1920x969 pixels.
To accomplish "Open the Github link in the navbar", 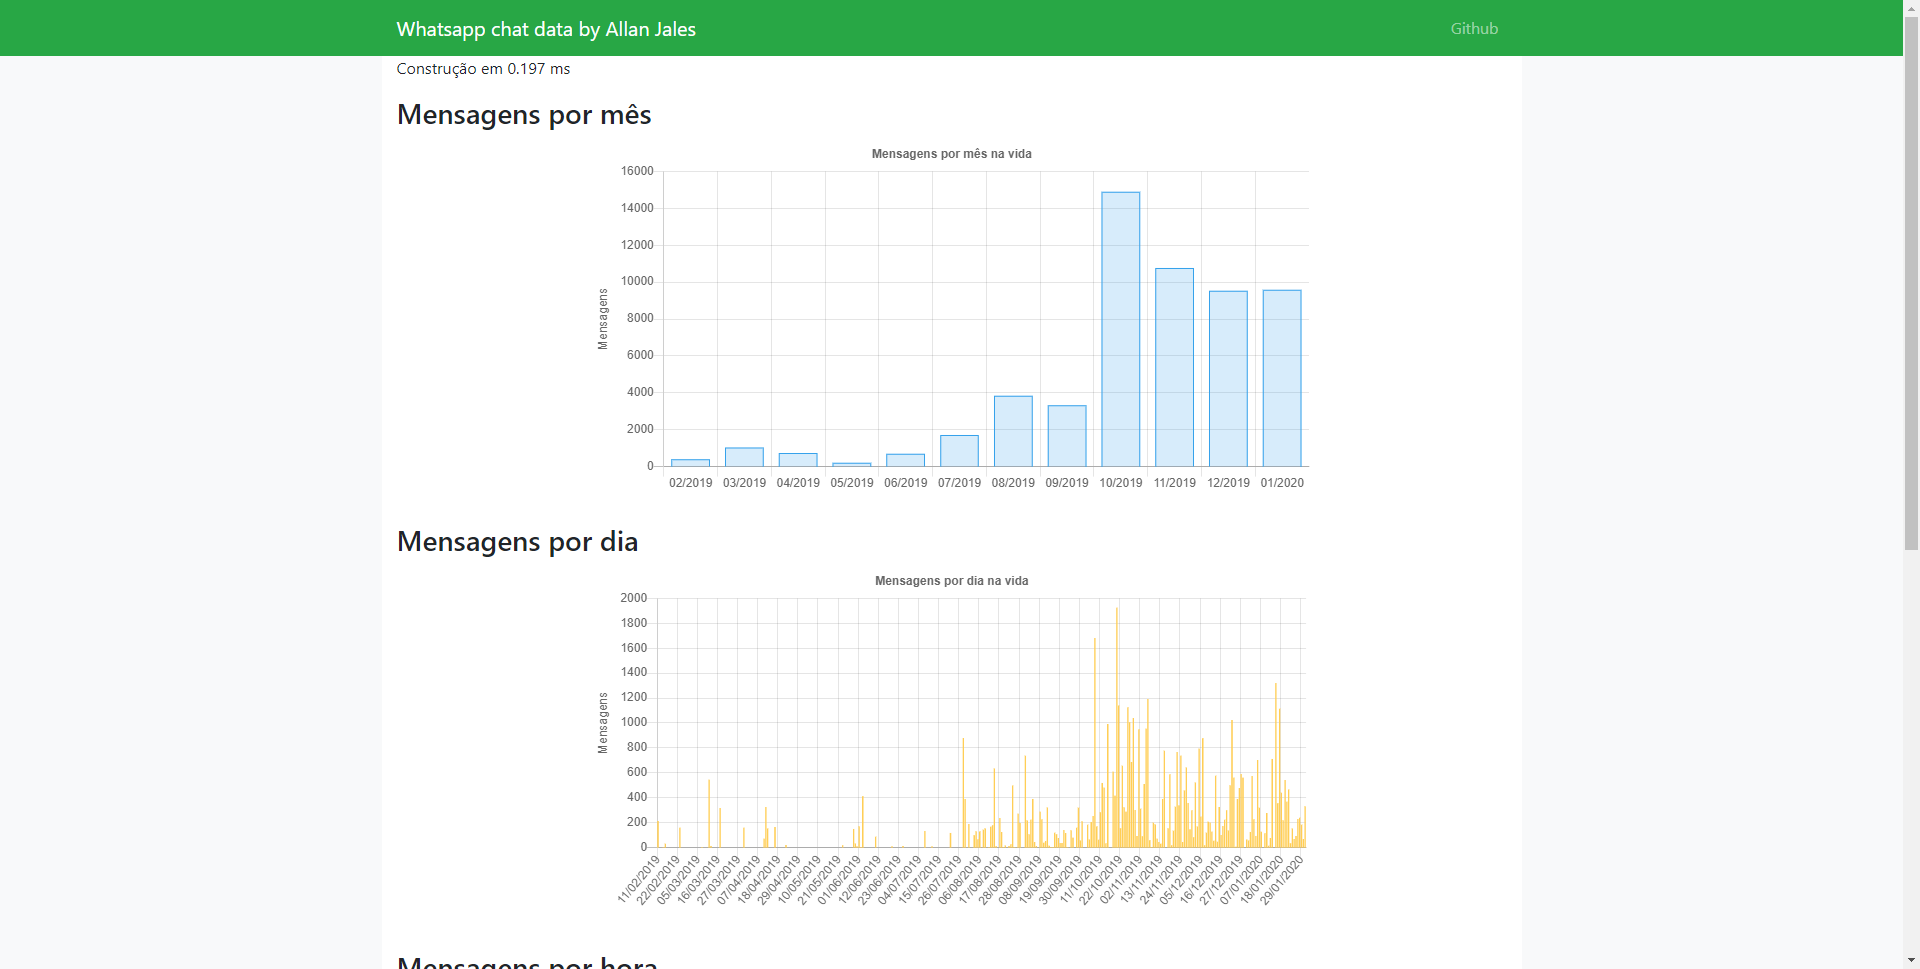I will click(x=1473, y=28).
